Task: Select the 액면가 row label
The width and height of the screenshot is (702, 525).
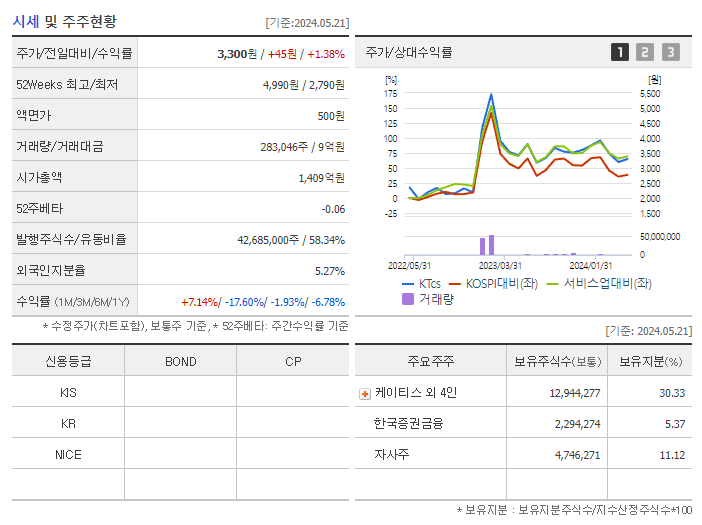Action: coord(34,115)
